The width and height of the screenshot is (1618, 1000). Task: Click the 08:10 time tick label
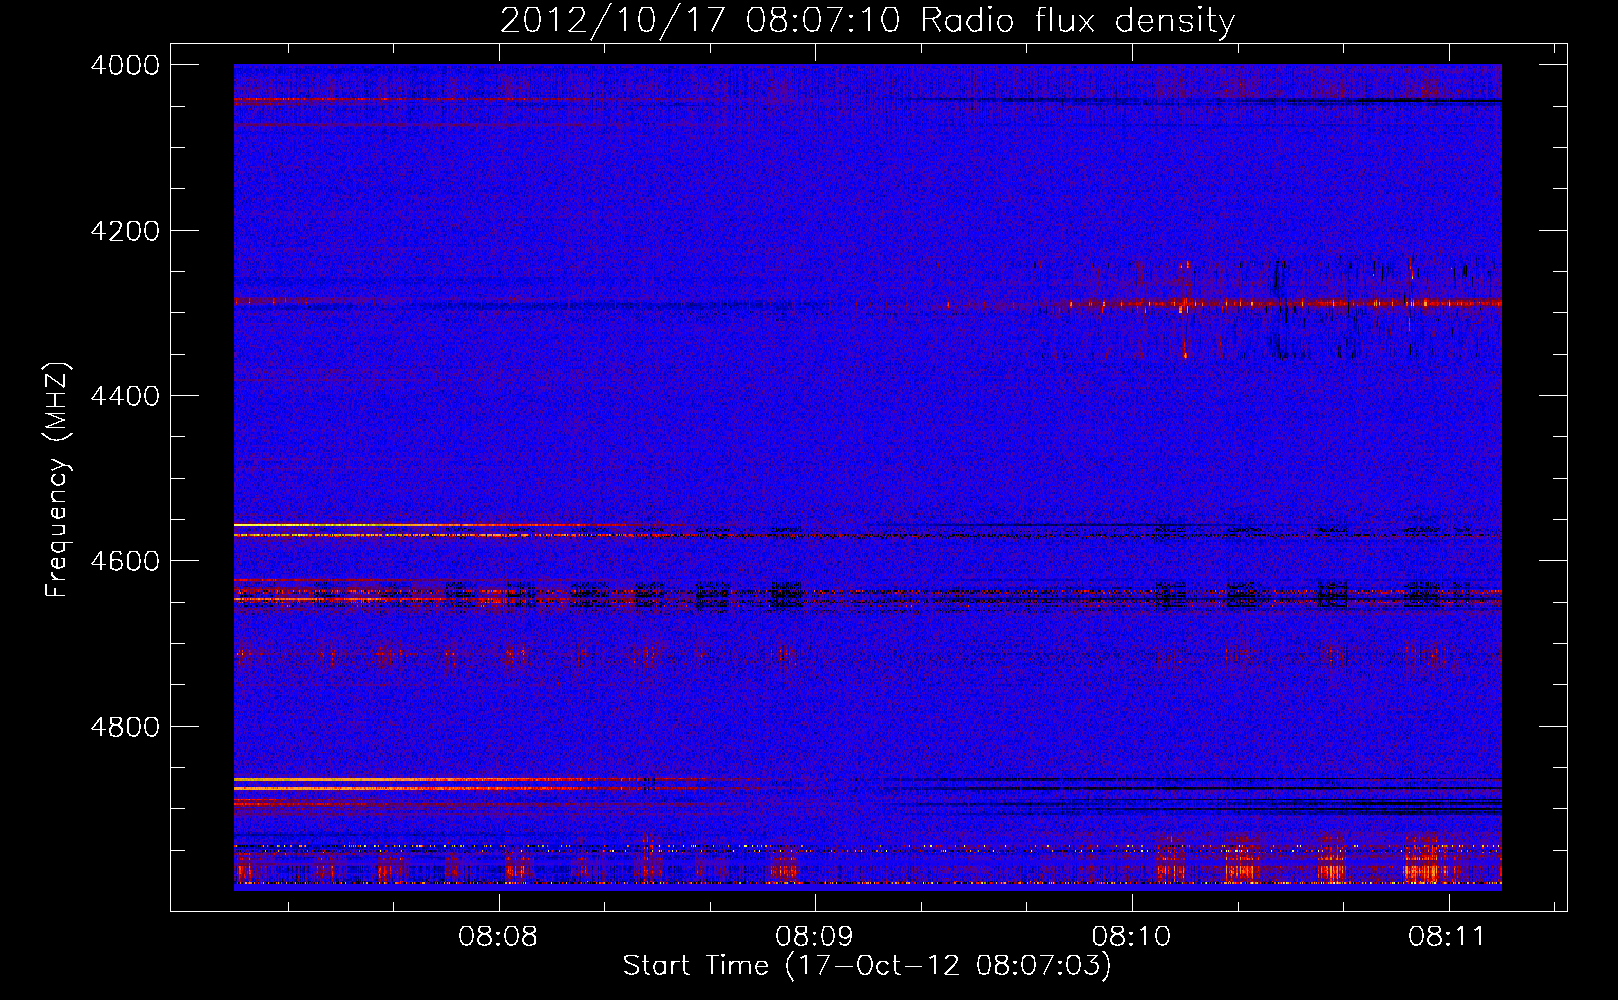(1131, 937)
